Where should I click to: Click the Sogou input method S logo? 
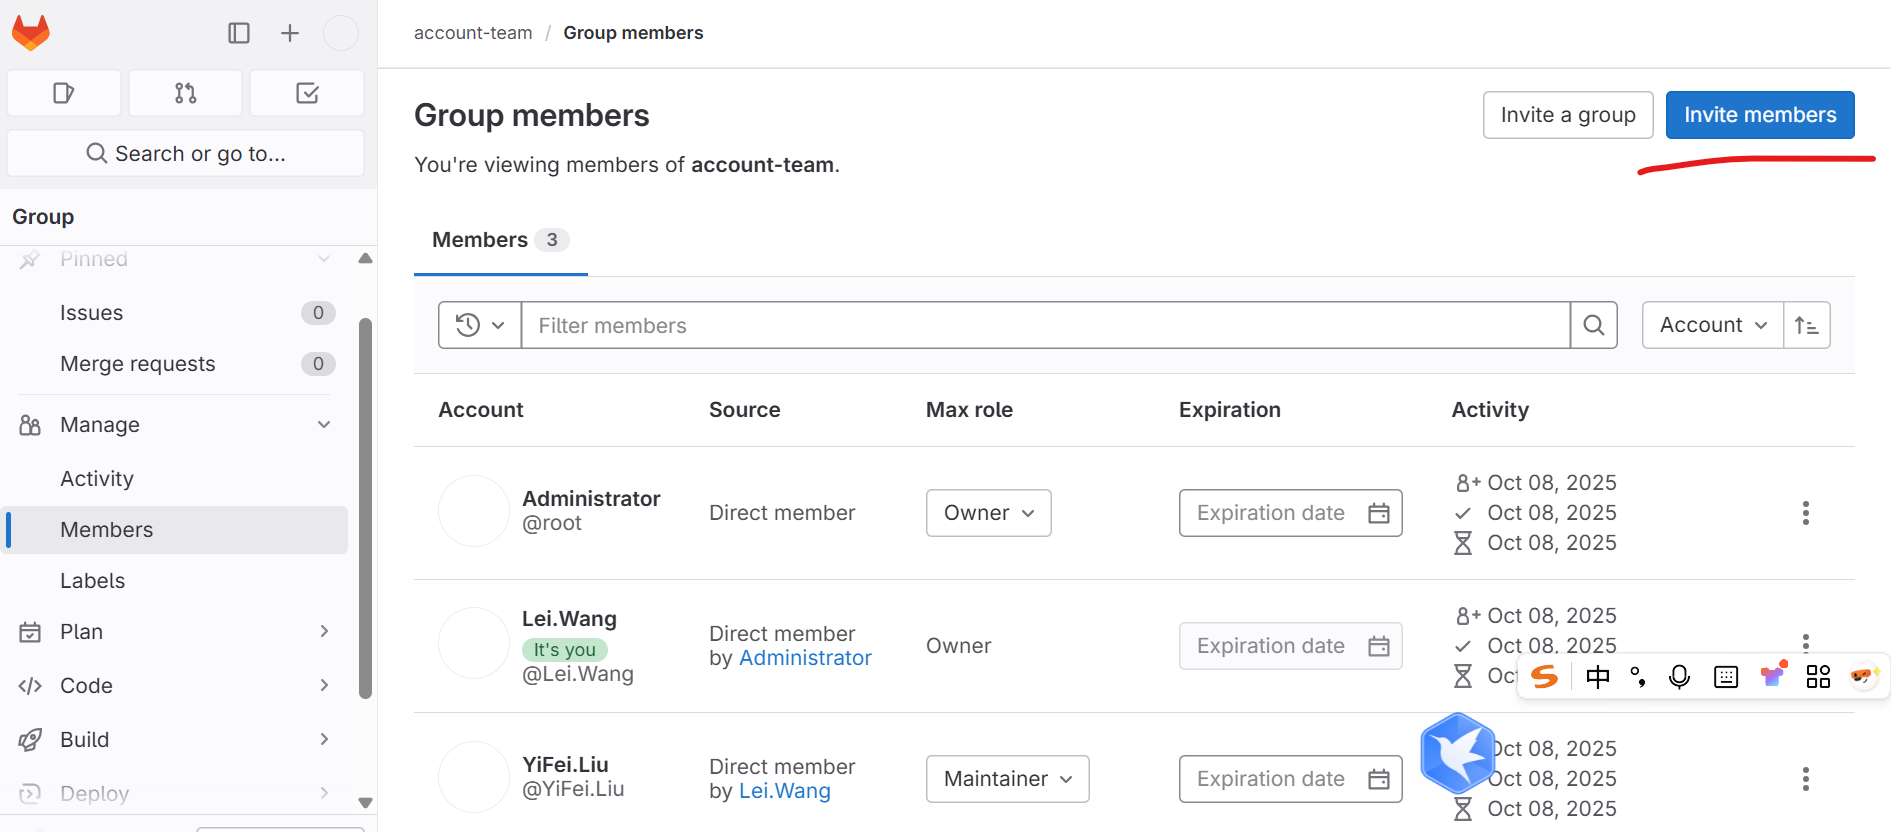(1545, 677)
